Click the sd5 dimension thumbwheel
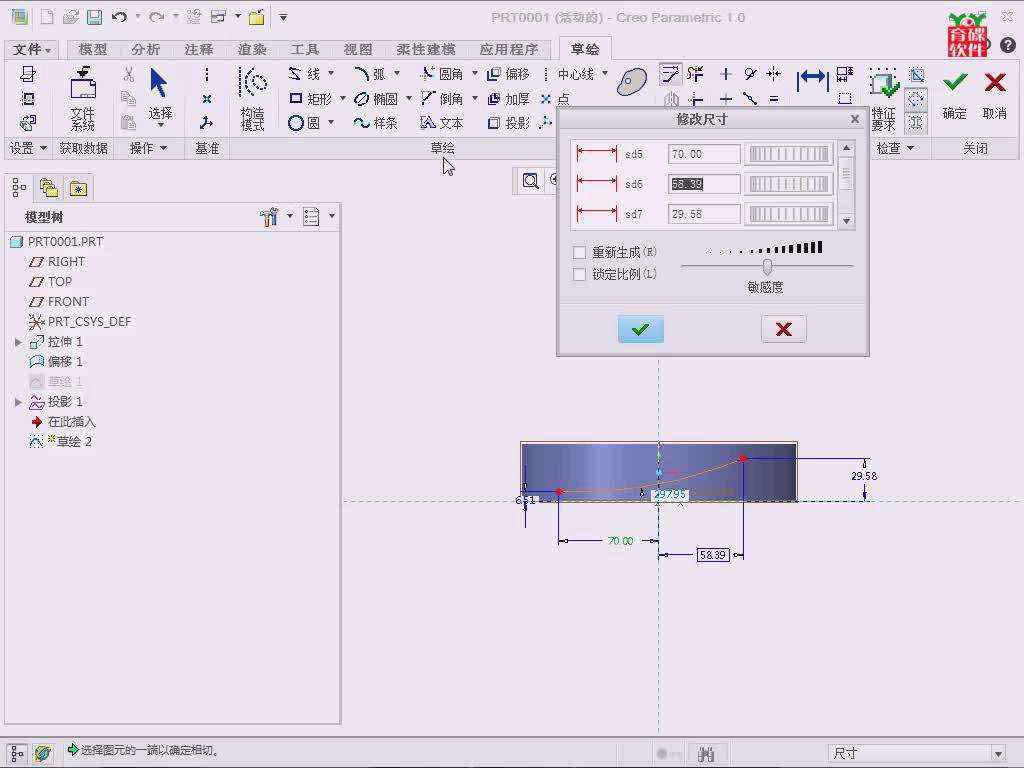This screenshot has height=768, width=1024. tap(789, 154)
